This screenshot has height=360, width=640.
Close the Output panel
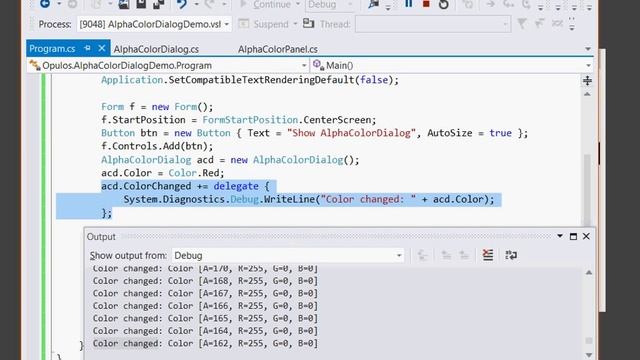point(586,236)
